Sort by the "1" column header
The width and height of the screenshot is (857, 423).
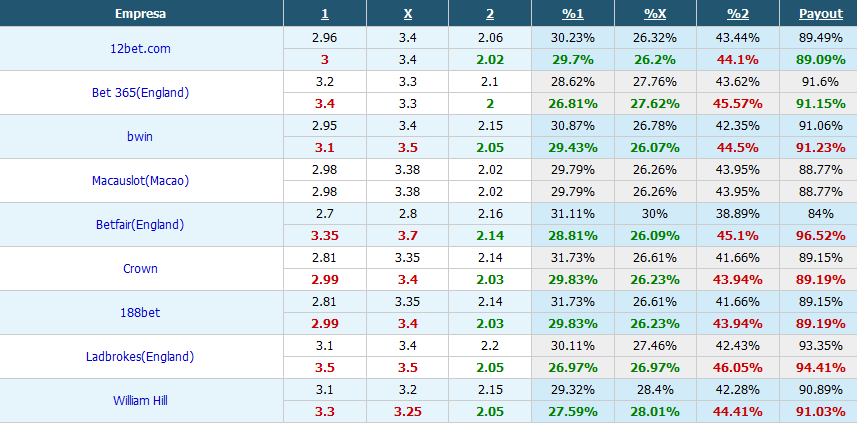pos(325,14)
